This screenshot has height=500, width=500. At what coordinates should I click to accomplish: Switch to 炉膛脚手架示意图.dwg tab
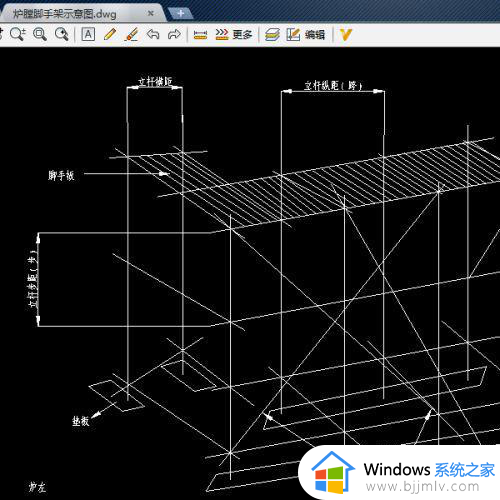tap(65, 14)
